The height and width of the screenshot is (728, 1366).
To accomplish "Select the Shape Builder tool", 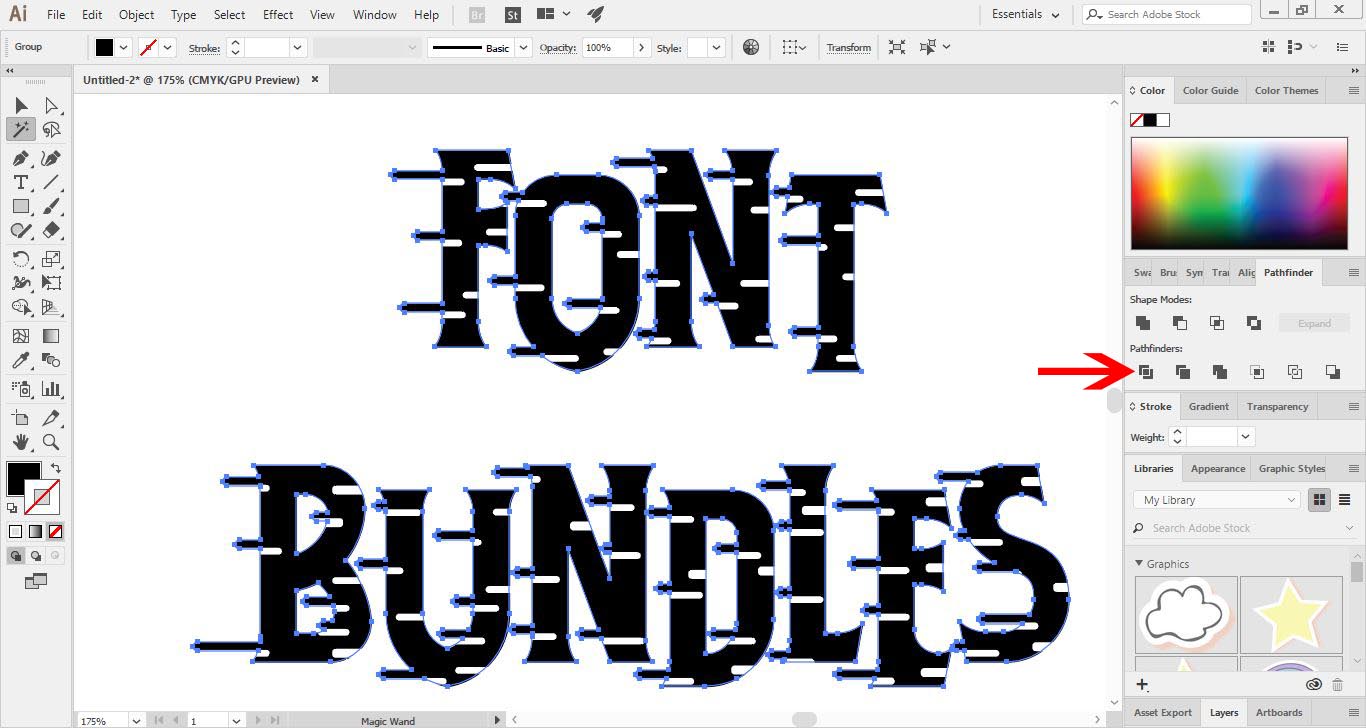I will (x=20, y=307).
